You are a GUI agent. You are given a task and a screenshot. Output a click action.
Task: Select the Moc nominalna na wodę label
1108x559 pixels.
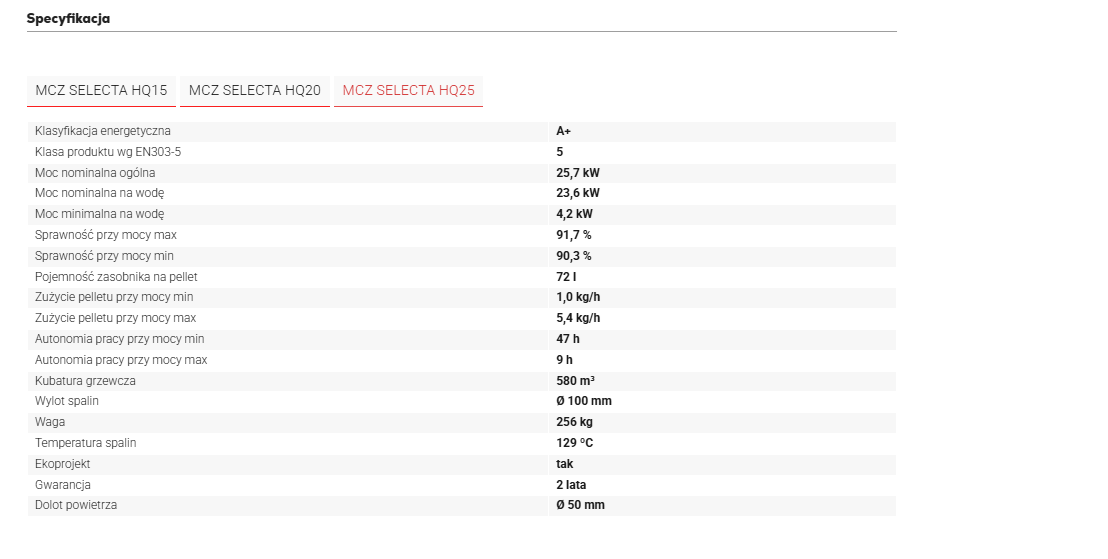(99, 193)
